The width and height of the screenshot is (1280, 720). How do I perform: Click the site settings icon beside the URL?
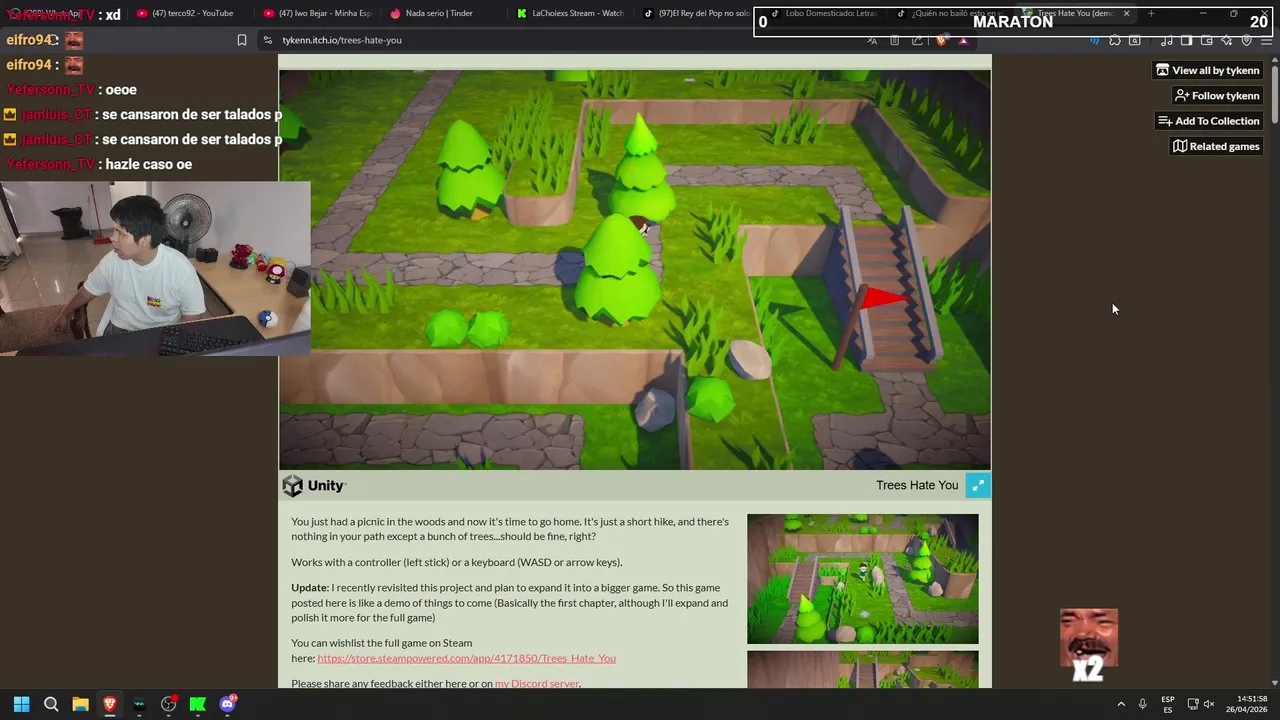pos(268,40)
